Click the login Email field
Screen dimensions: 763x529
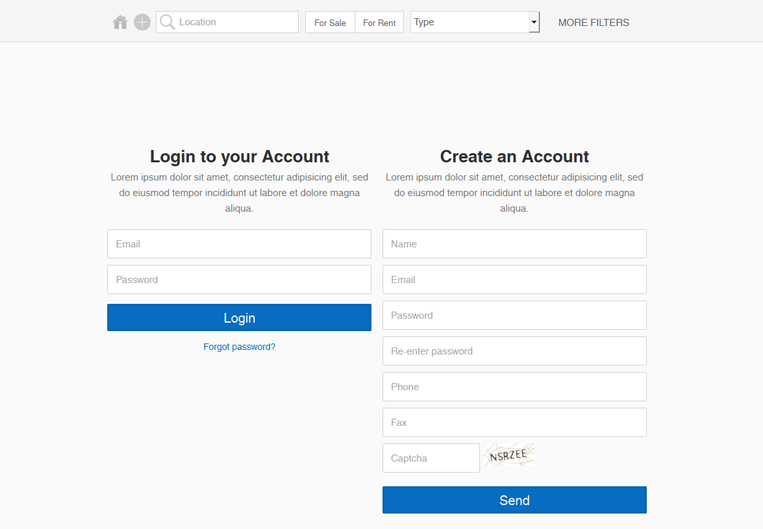[239, 244]
